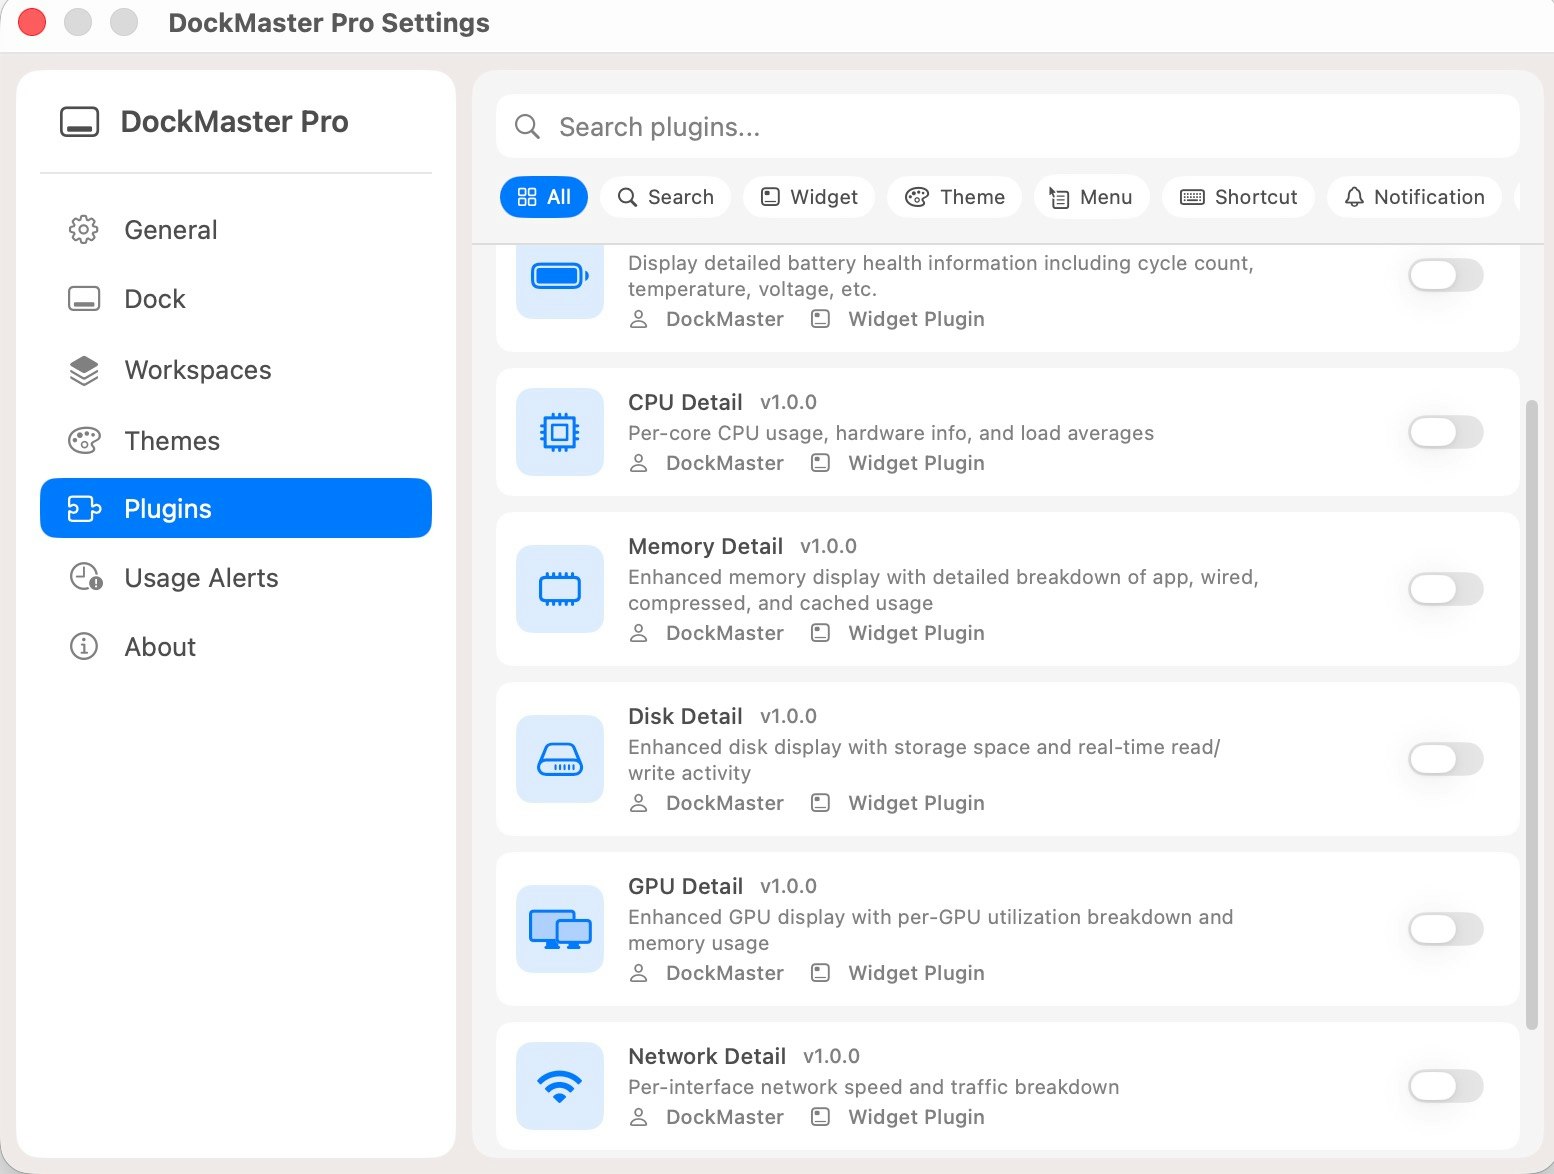This screenshot has width=1554, height=1174.
Task: Filter plugins by Search category
Action: point(665,197)
